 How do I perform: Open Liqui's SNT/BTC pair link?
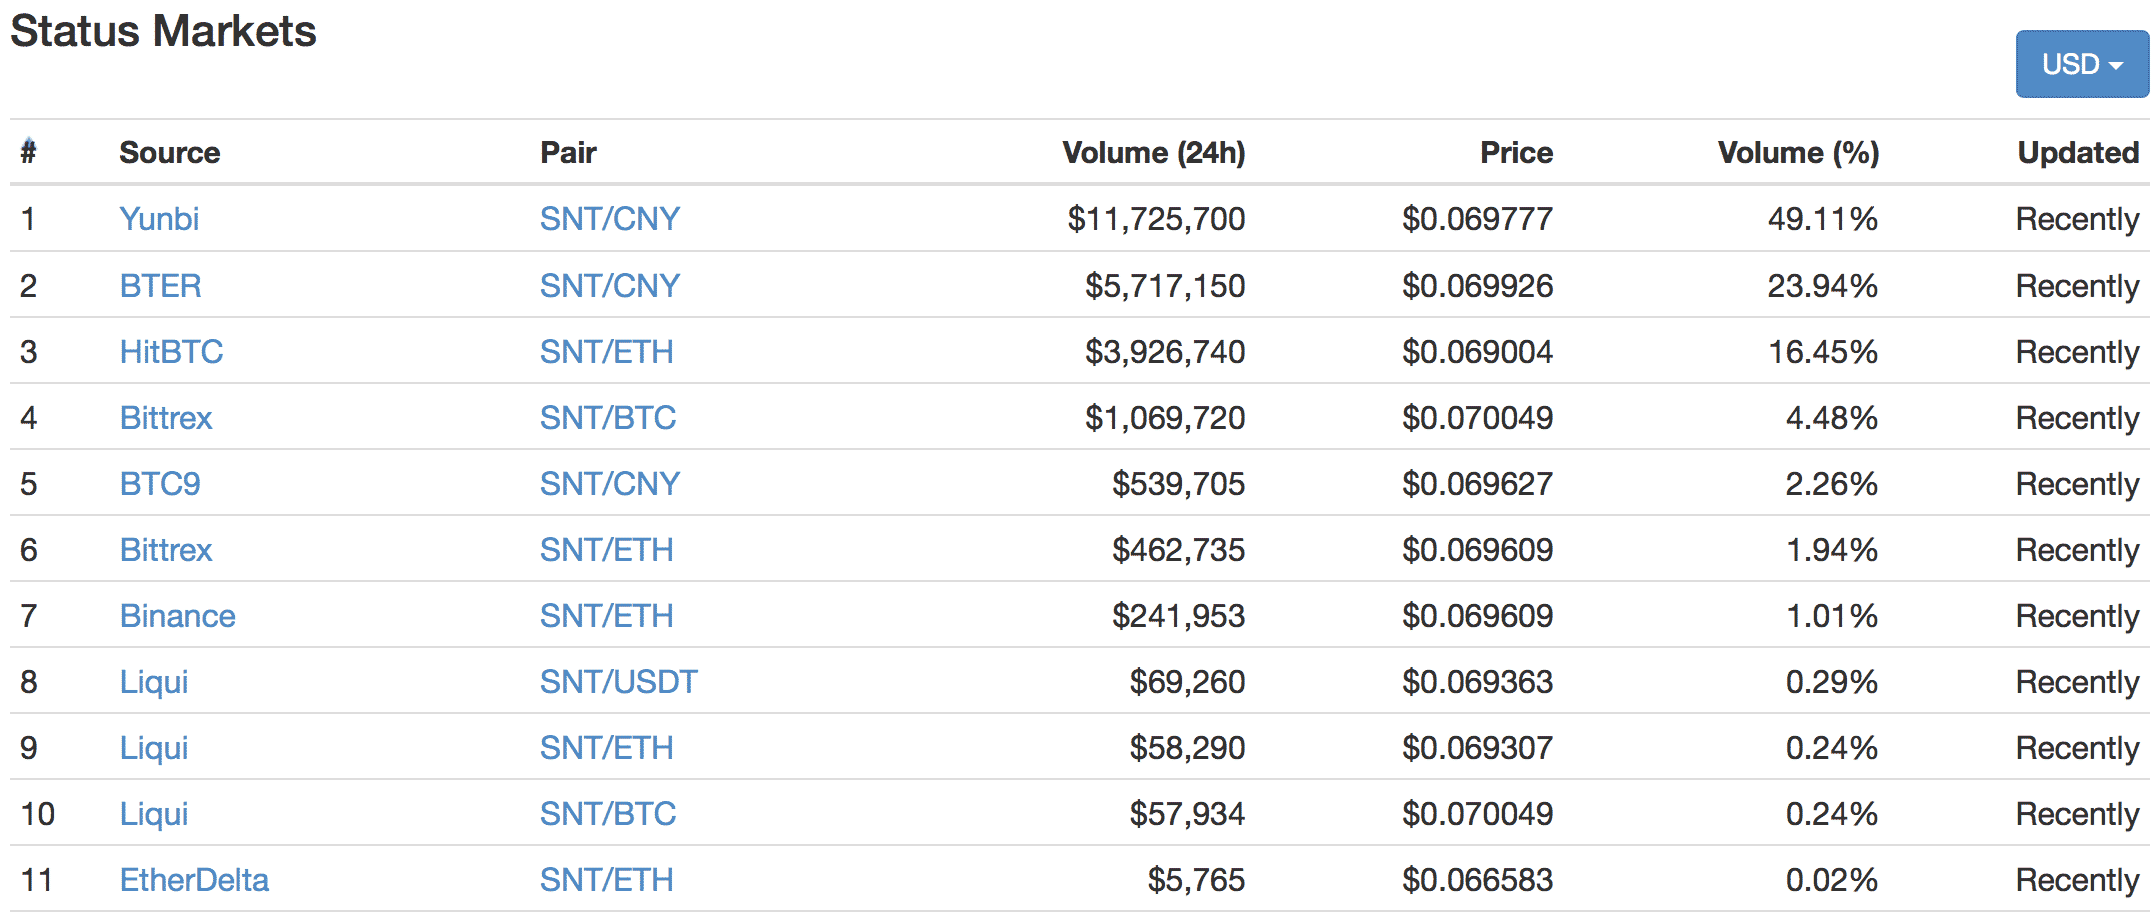click(x=608, y=813)
